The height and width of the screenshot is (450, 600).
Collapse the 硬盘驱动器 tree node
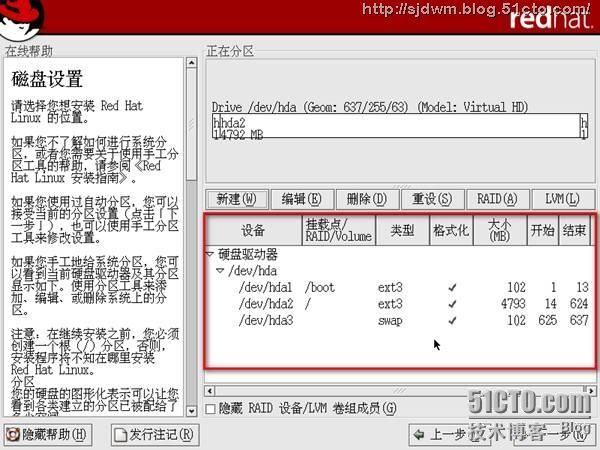210,255
